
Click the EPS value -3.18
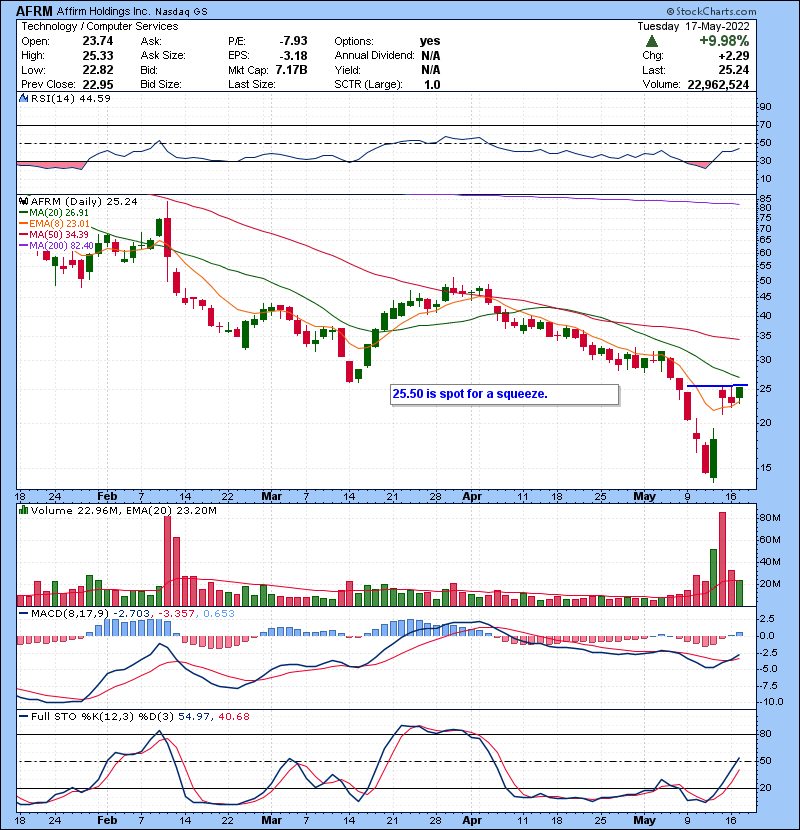click(x=293, y=56)
